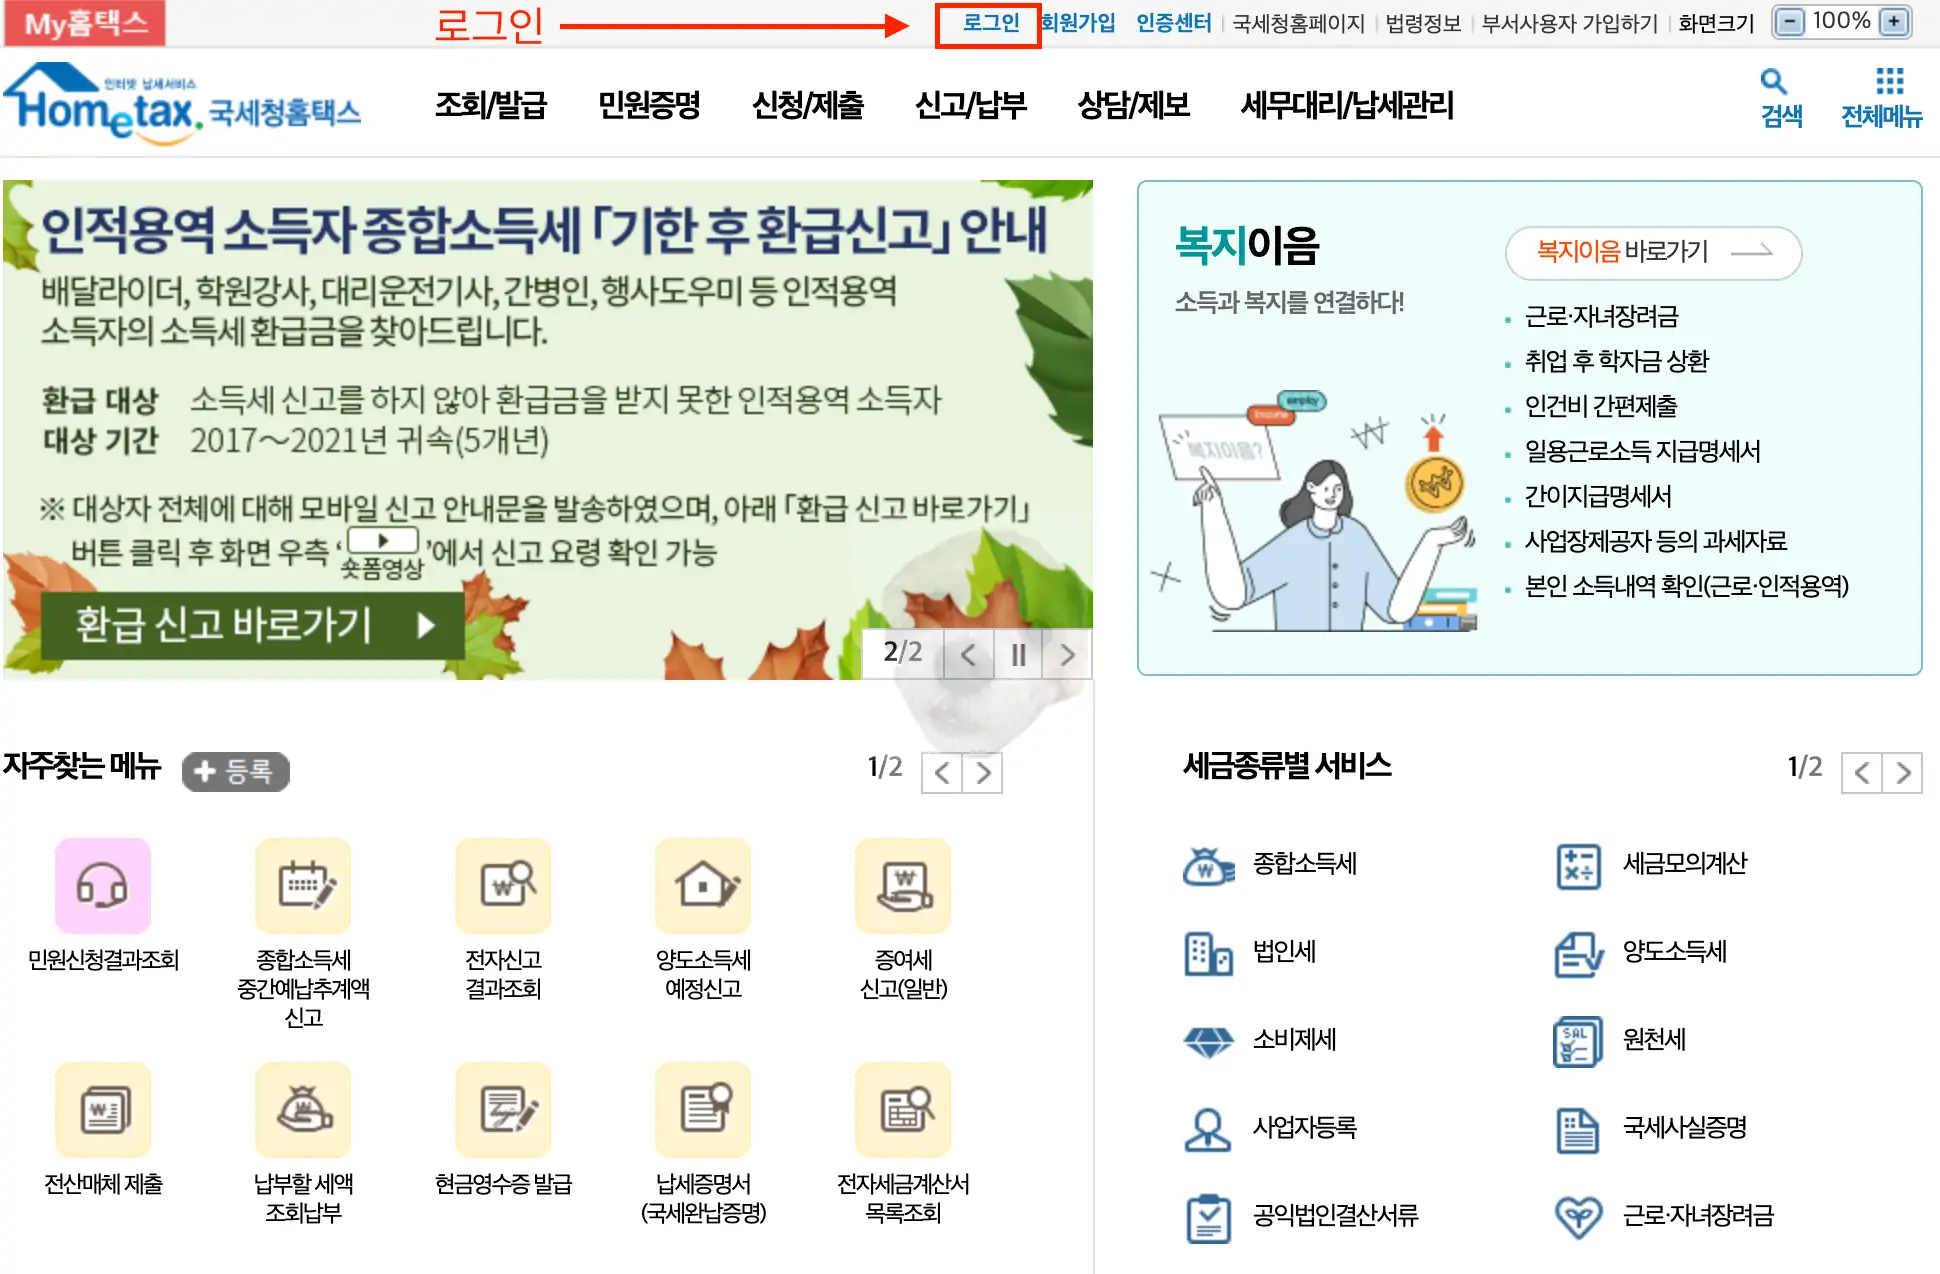Open the 현금영수증 발급 icon

click(503, 1110)
